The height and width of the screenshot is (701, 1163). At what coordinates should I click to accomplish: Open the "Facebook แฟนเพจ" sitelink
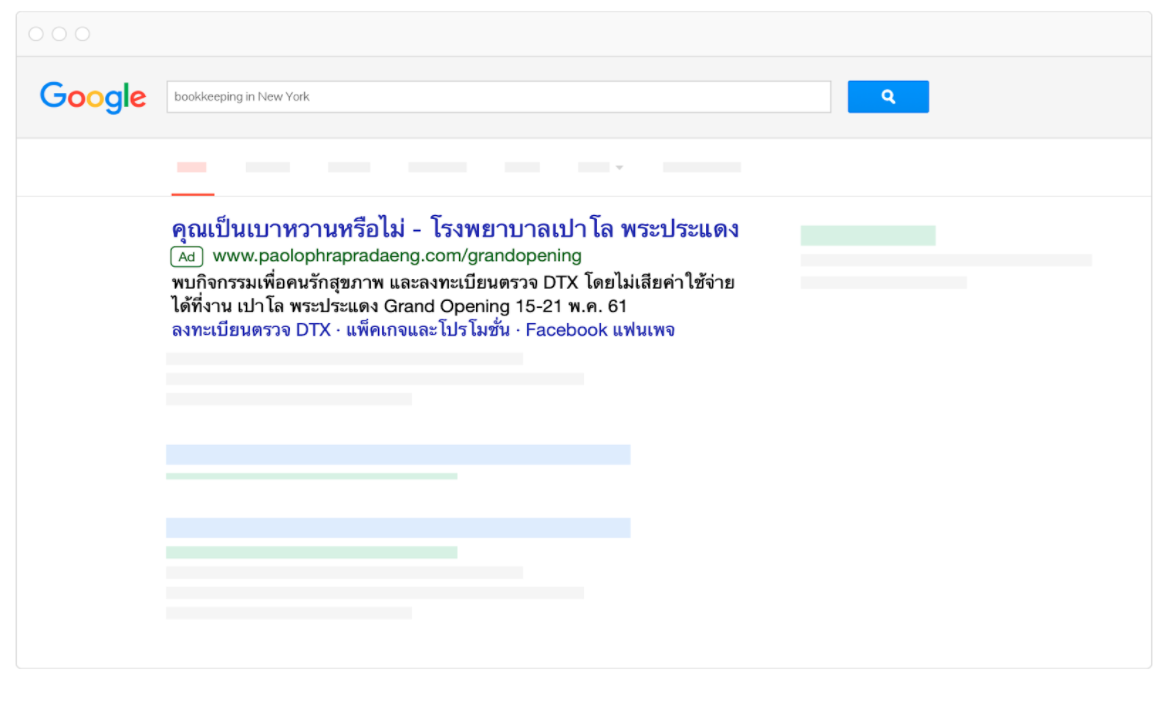600,330
